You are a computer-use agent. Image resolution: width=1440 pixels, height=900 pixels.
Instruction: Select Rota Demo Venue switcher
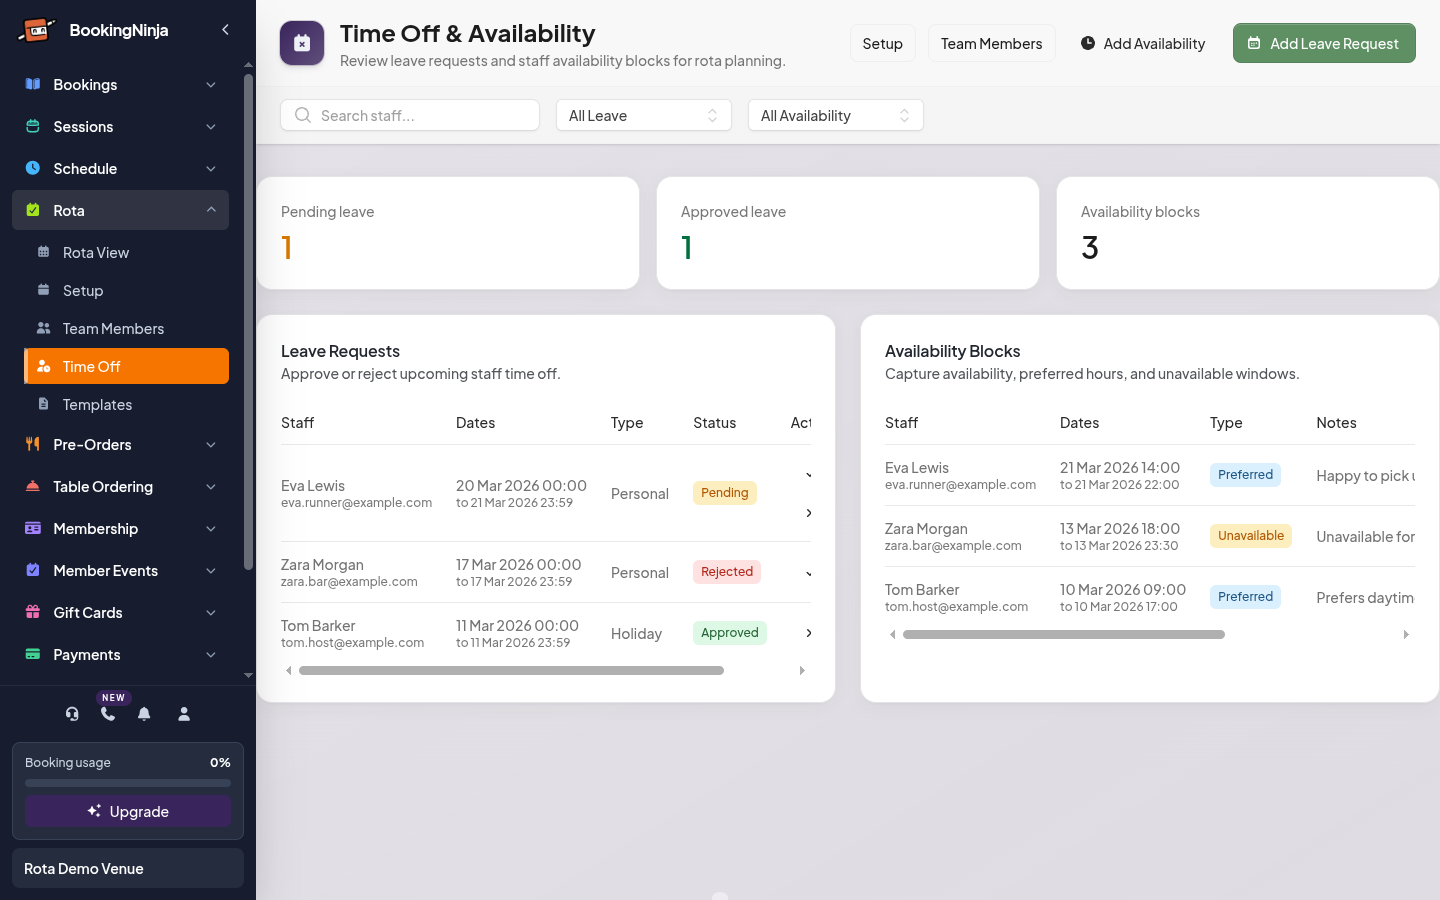click(128, 868)
